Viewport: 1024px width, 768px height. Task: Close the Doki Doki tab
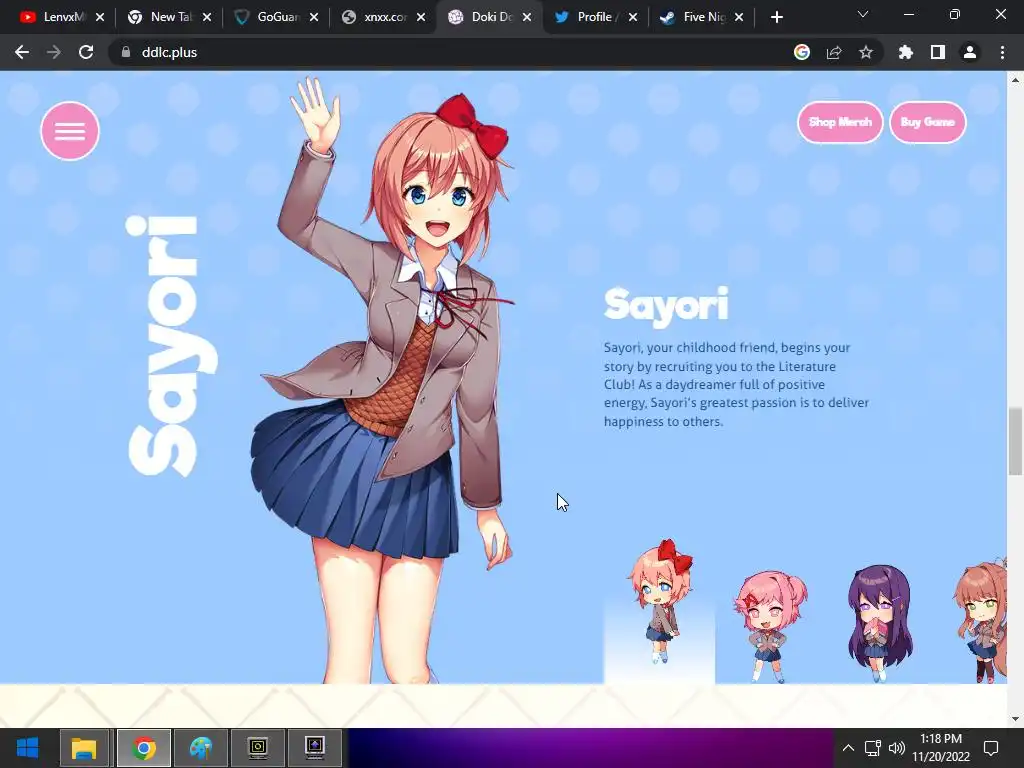(x=527, y=17)
